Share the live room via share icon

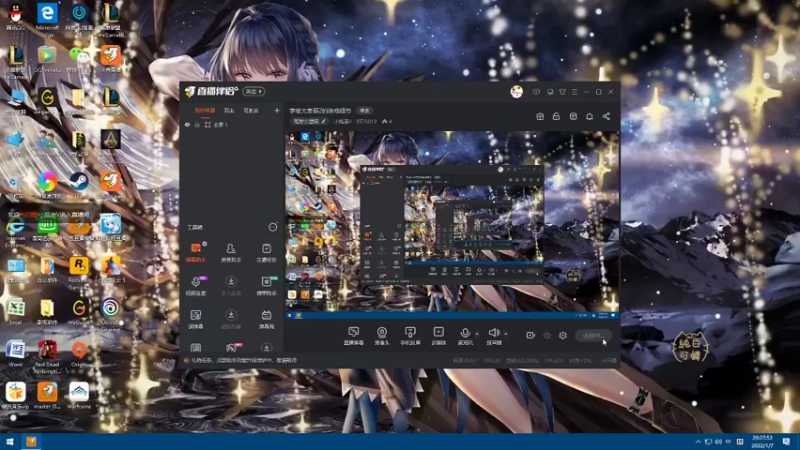606,116
